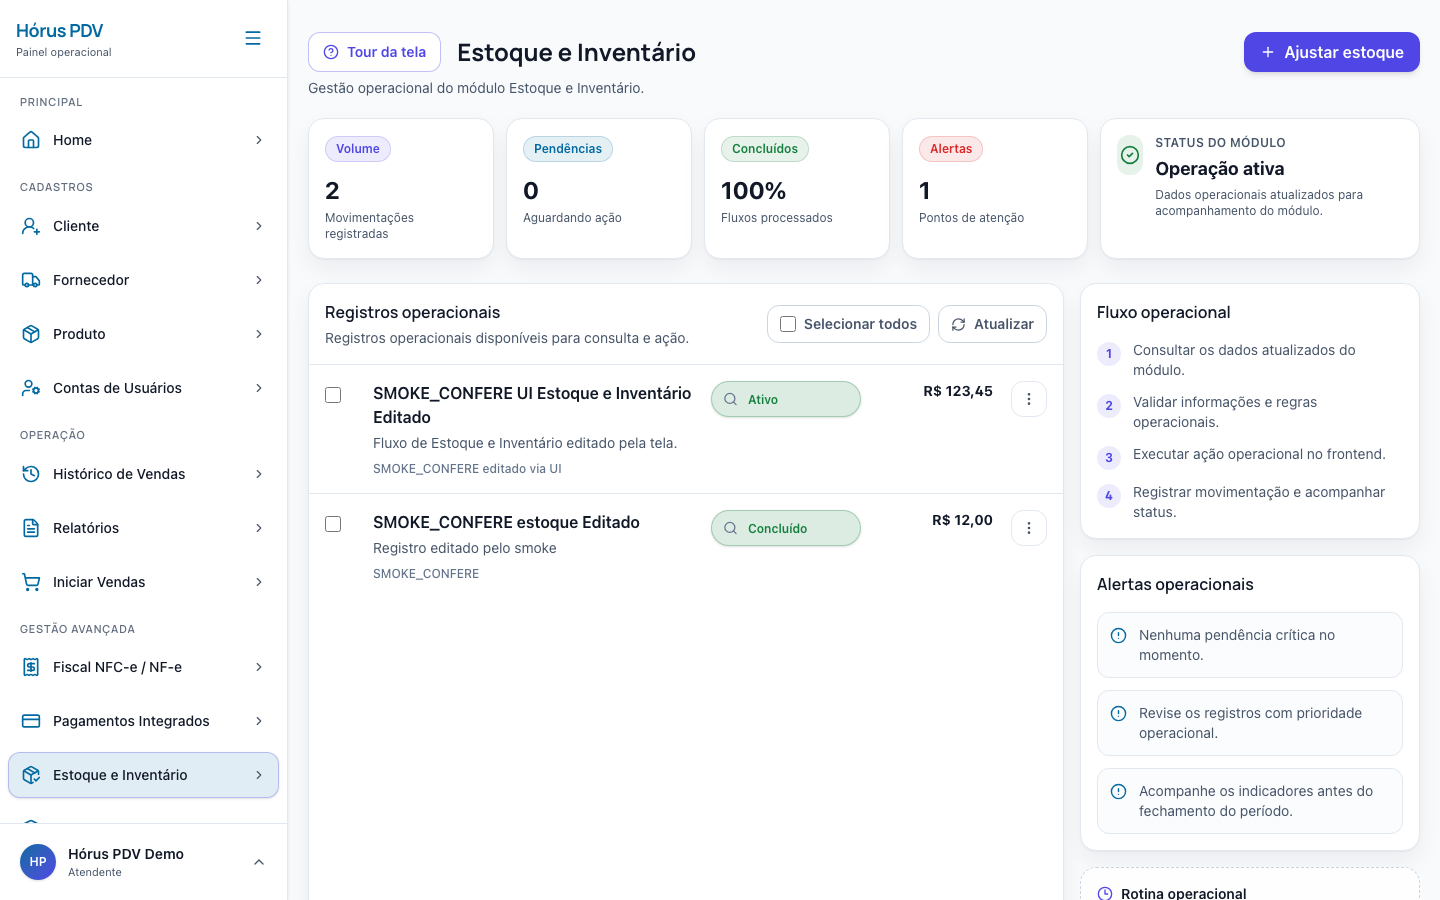Viewport: 1440px width, 900px height.
Task: Open the Home menu item
Action: point(143,140)
